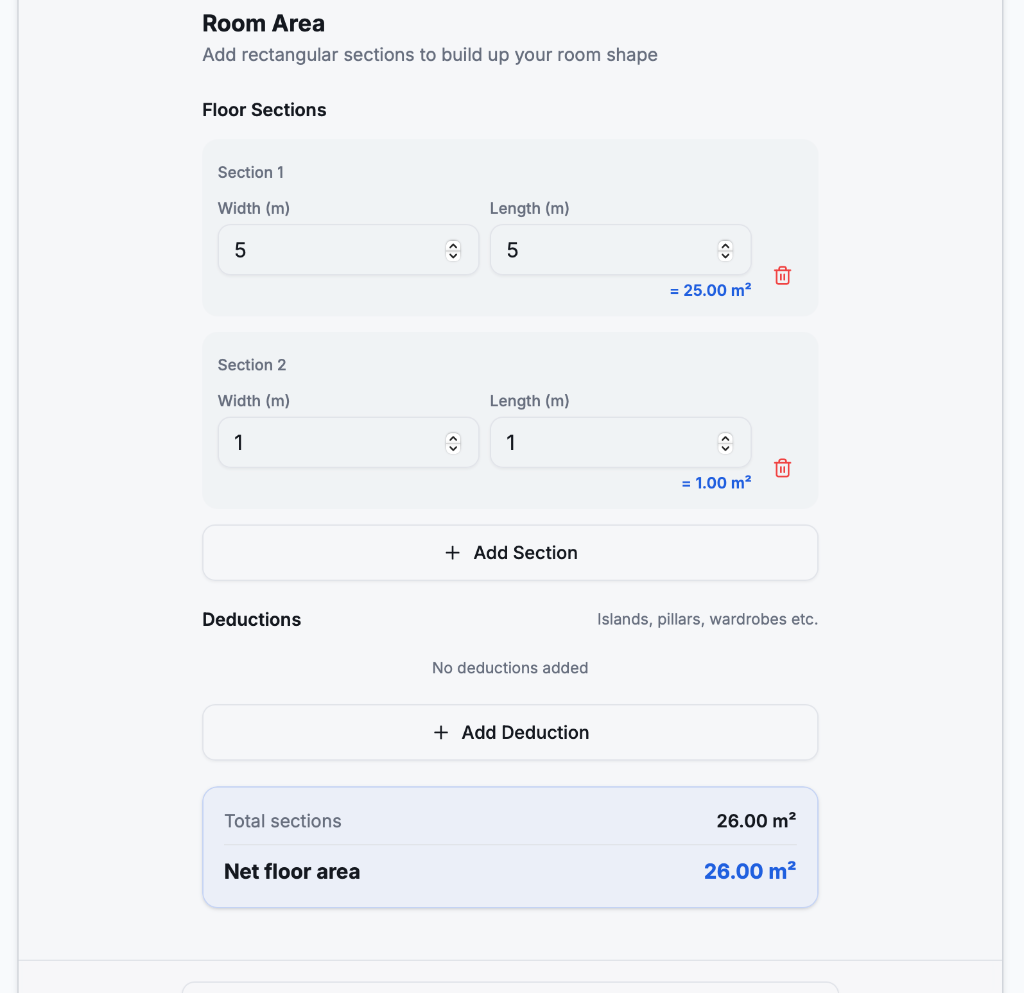Image resolution: width=1024 pixels, height=993 pixels.
Task: Increment Section 1 length stepper up arrow
Action: coord(726,245)
